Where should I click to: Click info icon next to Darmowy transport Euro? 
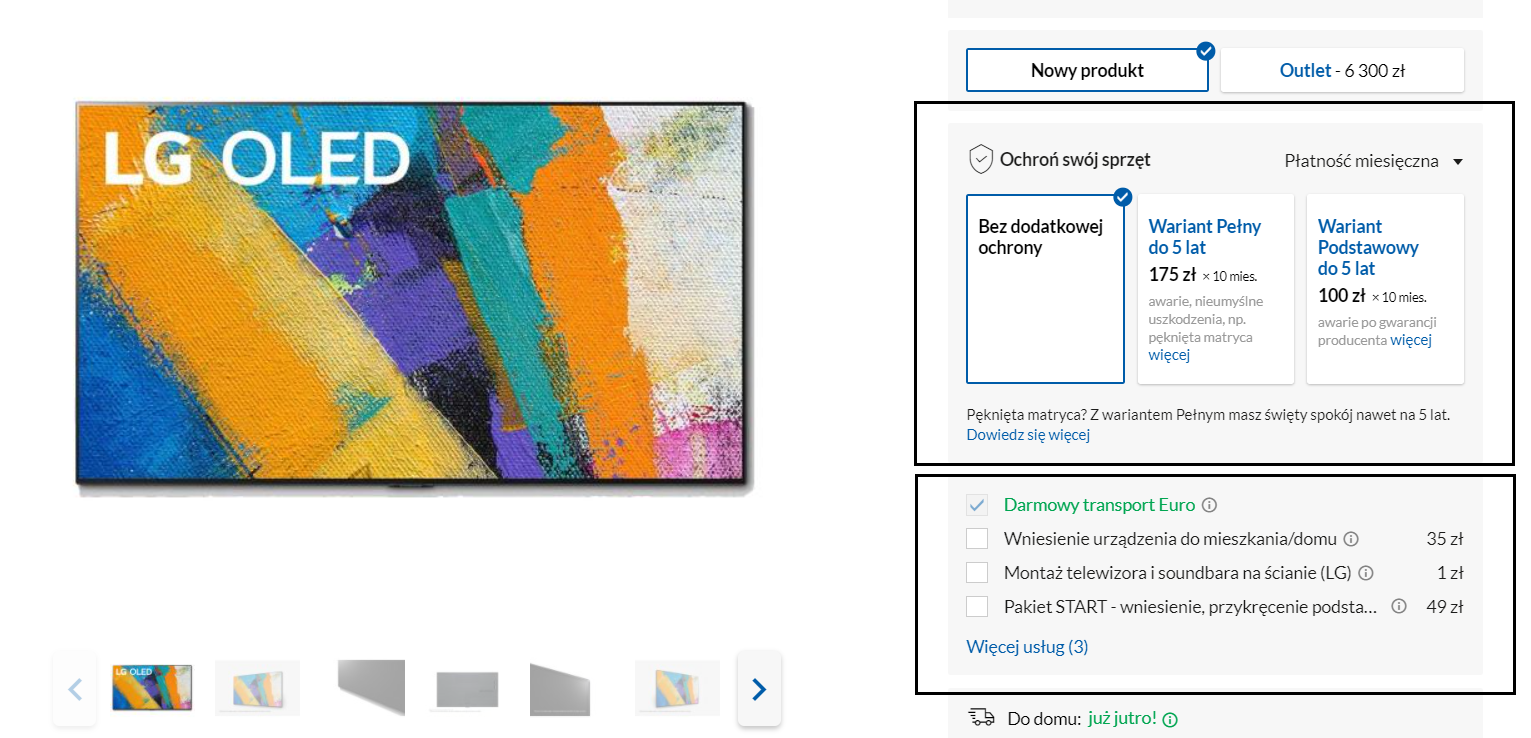tap(1210, 505)
